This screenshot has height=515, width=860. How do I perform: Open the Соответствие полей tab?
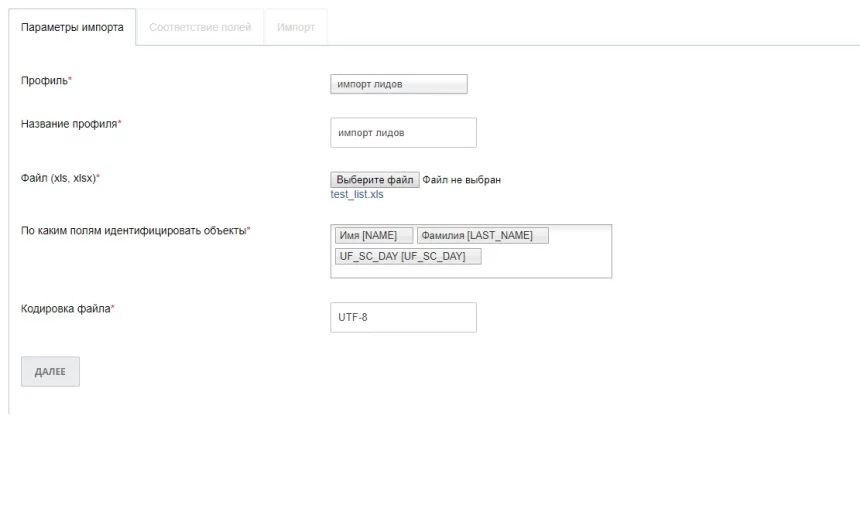click(x=200, y=27)
